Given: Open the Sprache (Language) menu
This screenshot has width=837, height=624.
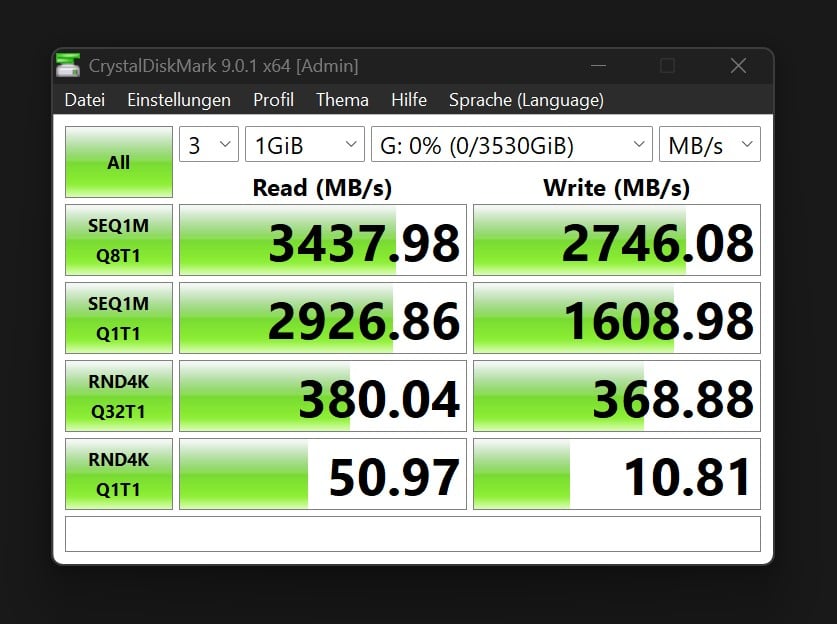Looking at the screenshot, I should pos(526,100).
